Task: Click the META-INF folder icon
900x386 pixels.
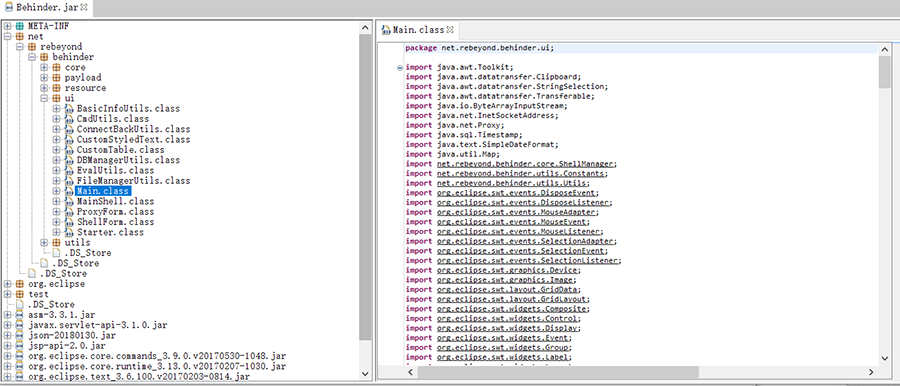Action: click(x=20, y=26)
